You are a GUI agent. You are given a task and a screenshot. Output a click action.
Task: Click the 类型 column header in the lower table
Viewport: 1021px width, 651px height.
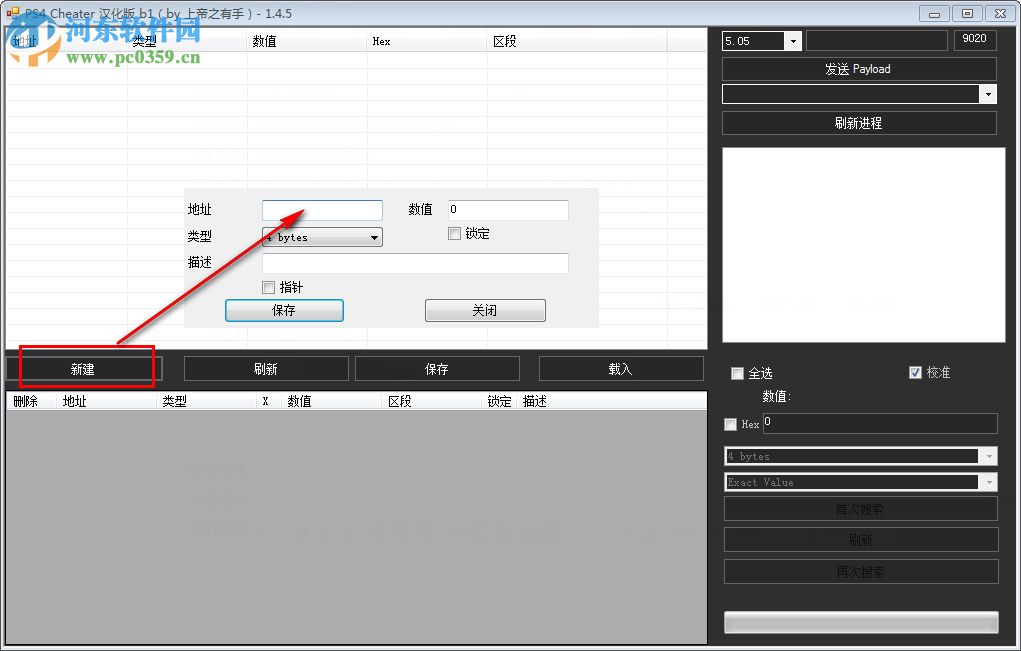point(206,401)
